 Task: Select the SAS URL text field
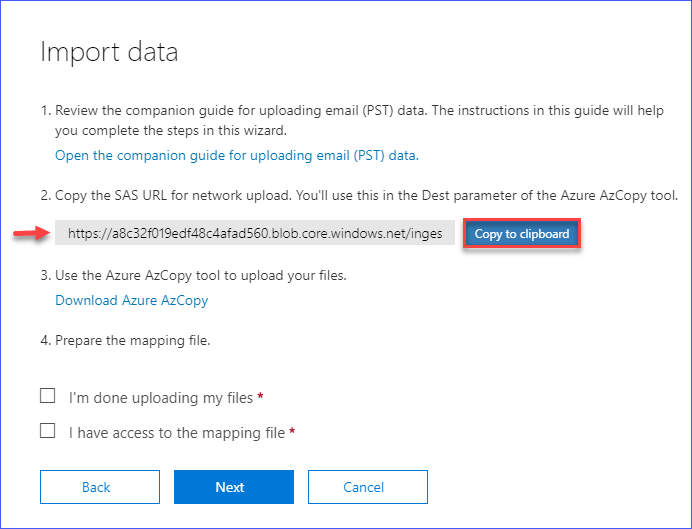coord(255,233)
